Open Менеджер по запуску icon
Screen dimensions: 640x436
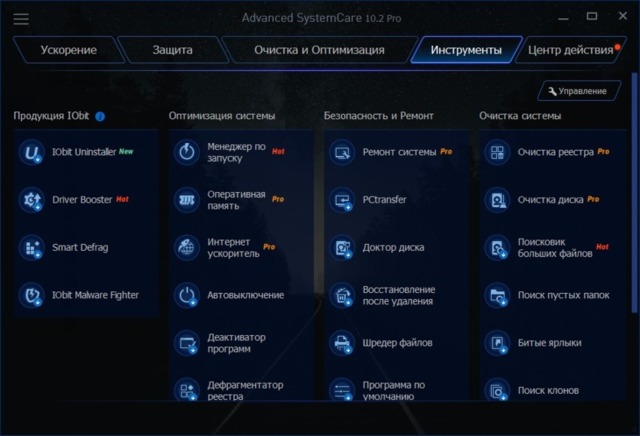pos(187,152)
